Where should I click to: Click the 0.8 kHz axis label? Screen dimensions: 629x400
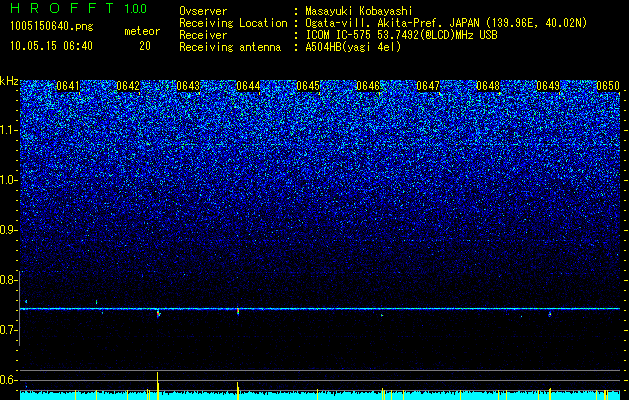pyautogui.click(x=8, y=280)
